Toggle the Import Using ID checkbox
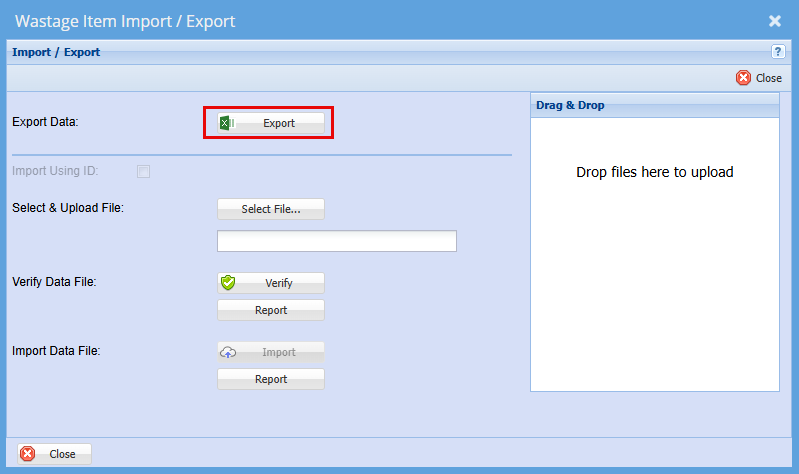This screenshot has height=474, width=799. pyautogui.click(x=143, y=171)
